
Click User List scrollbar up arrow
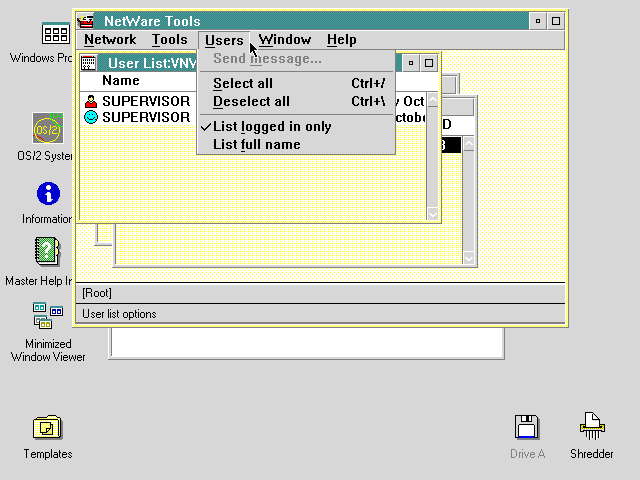tap(432, 100)
